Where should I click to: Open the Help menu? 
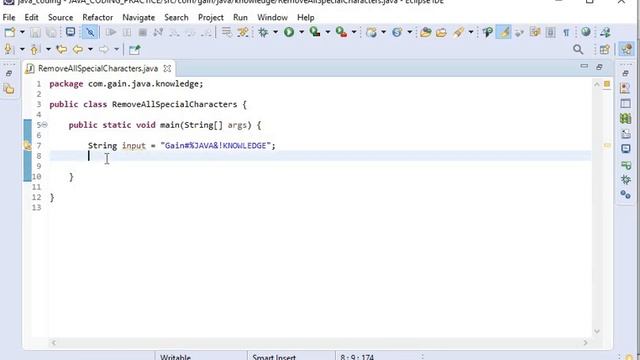tap(306, 18)
